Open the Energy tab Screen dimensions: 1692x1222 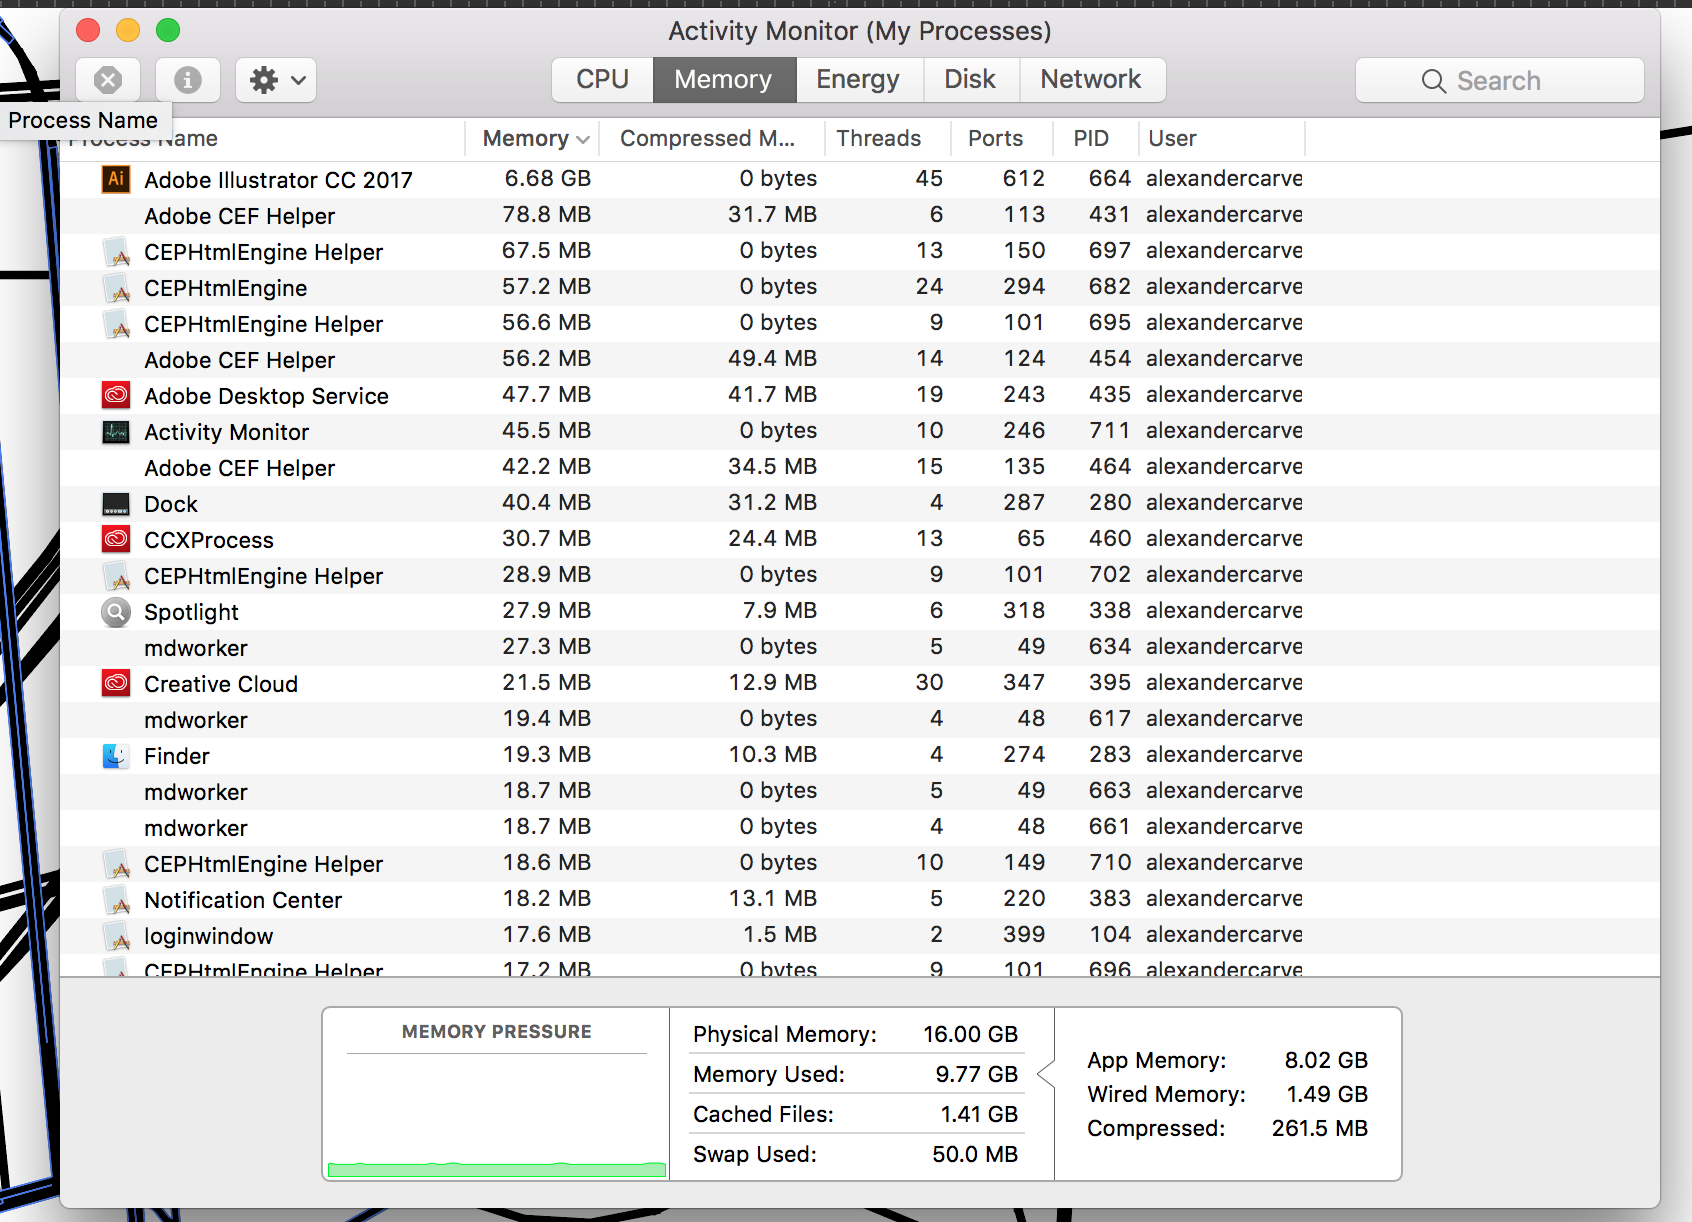pyautogui.click(x=857, y=80)
